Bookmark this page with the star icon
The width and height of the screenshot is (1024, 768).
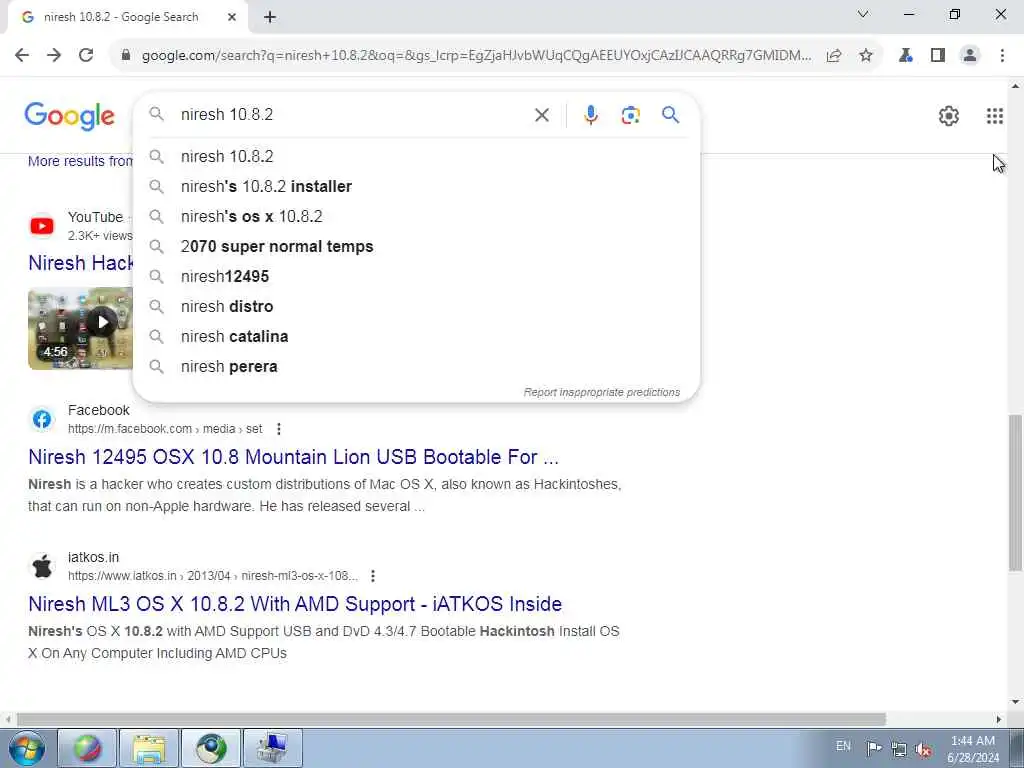click(x=866, y=56)
